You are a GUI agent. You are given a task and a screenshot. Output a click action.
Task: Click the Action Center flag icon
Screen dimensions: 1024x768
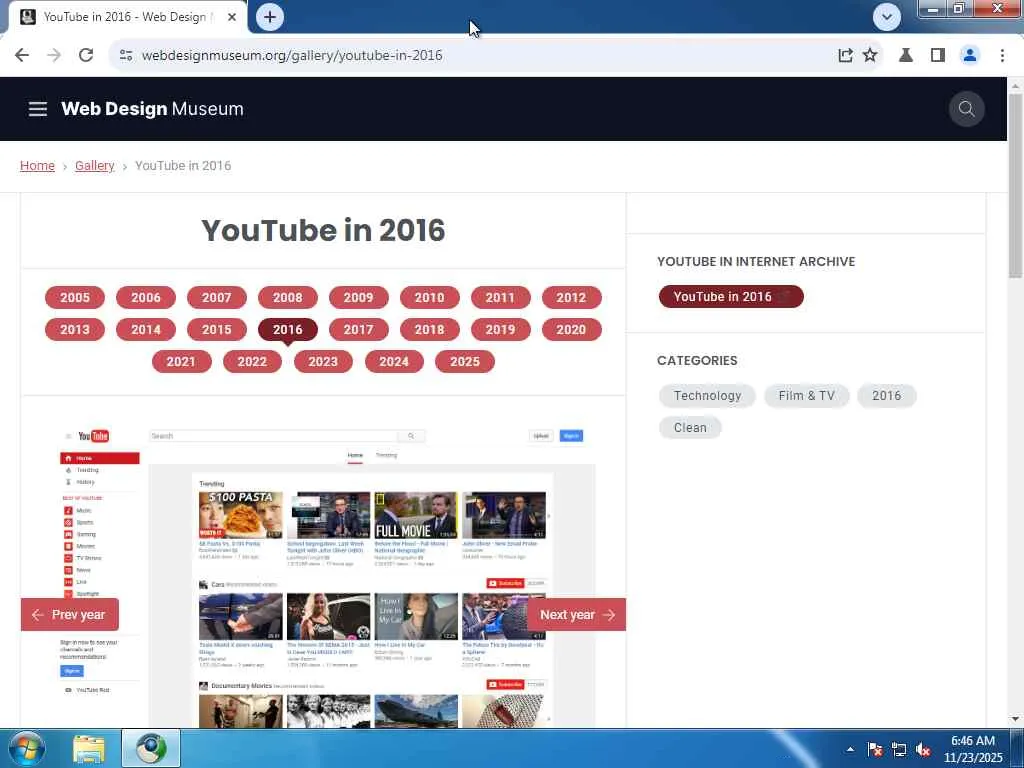click(x=874, y=749)
